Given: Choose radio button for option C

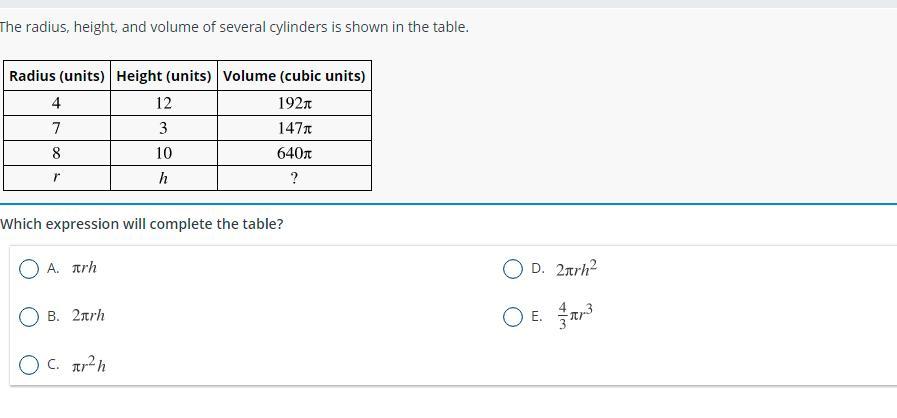Looking at the screenshot, I should point(29,366).
